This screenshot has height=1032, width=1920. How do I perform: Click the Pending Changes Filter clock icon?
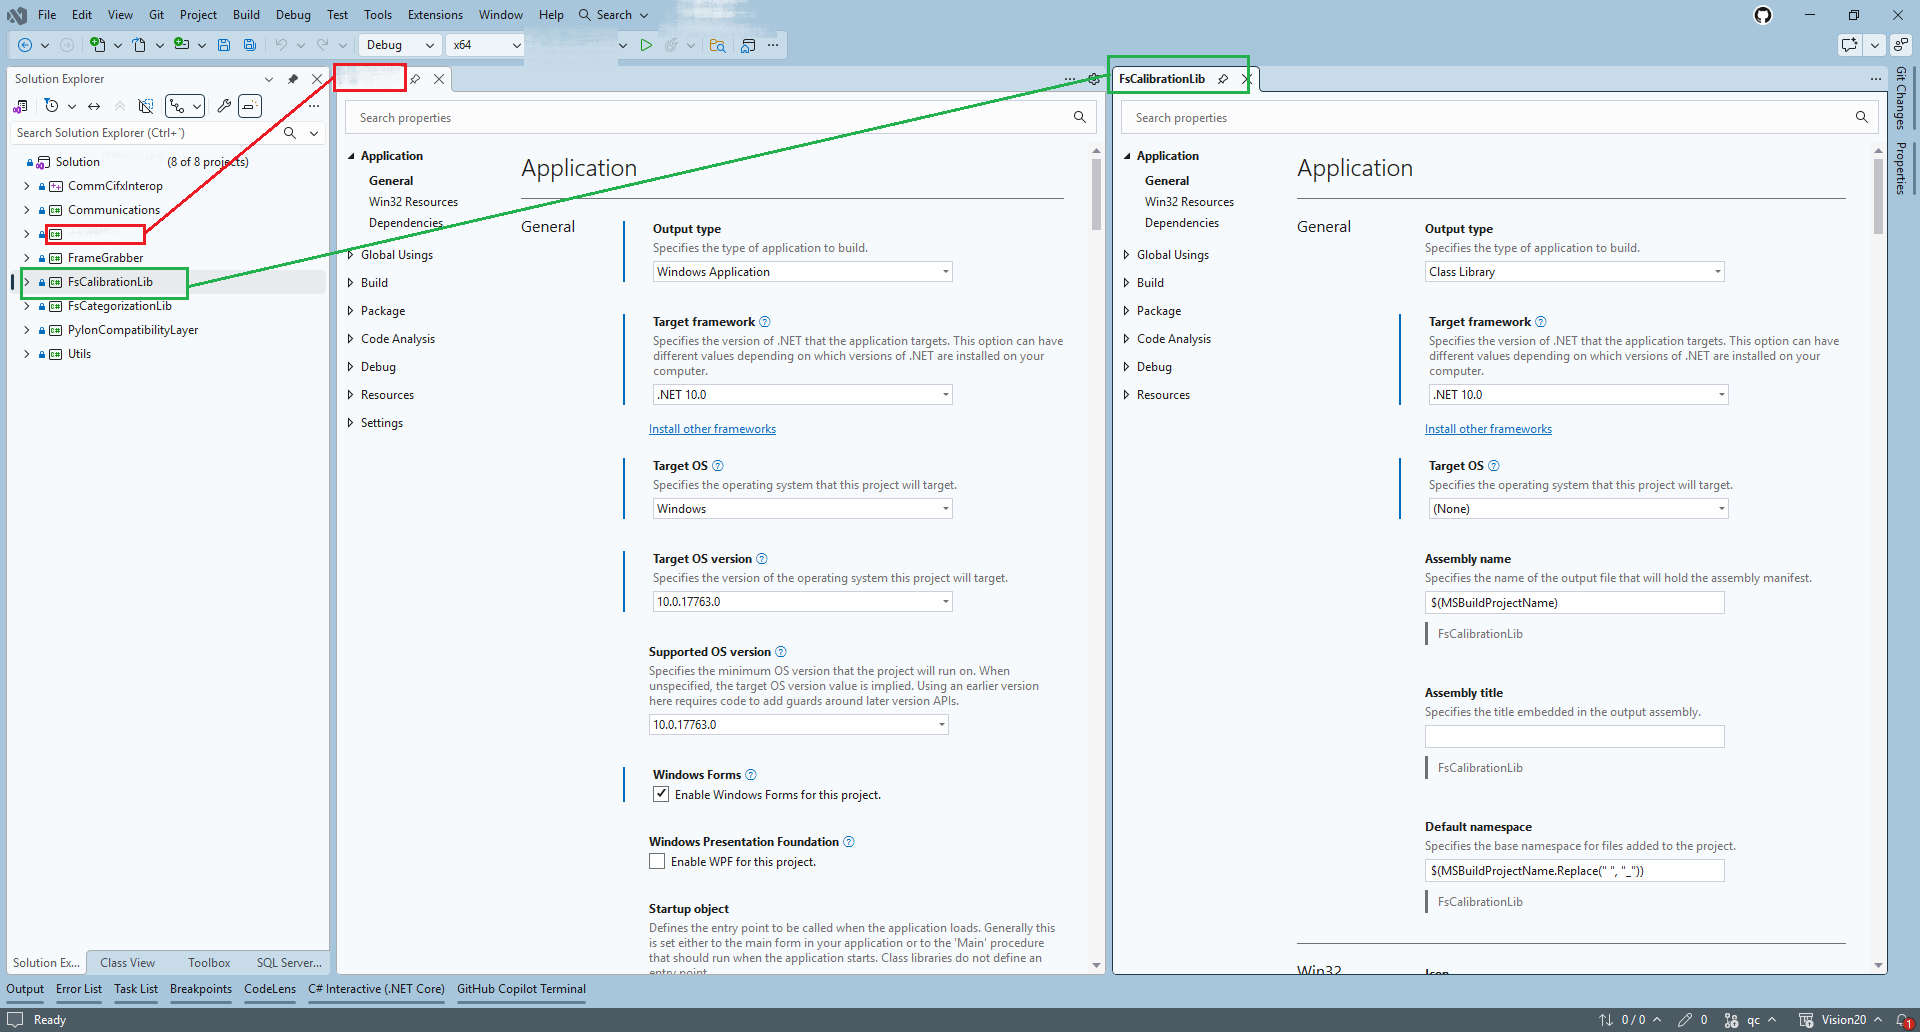[51, 106]
